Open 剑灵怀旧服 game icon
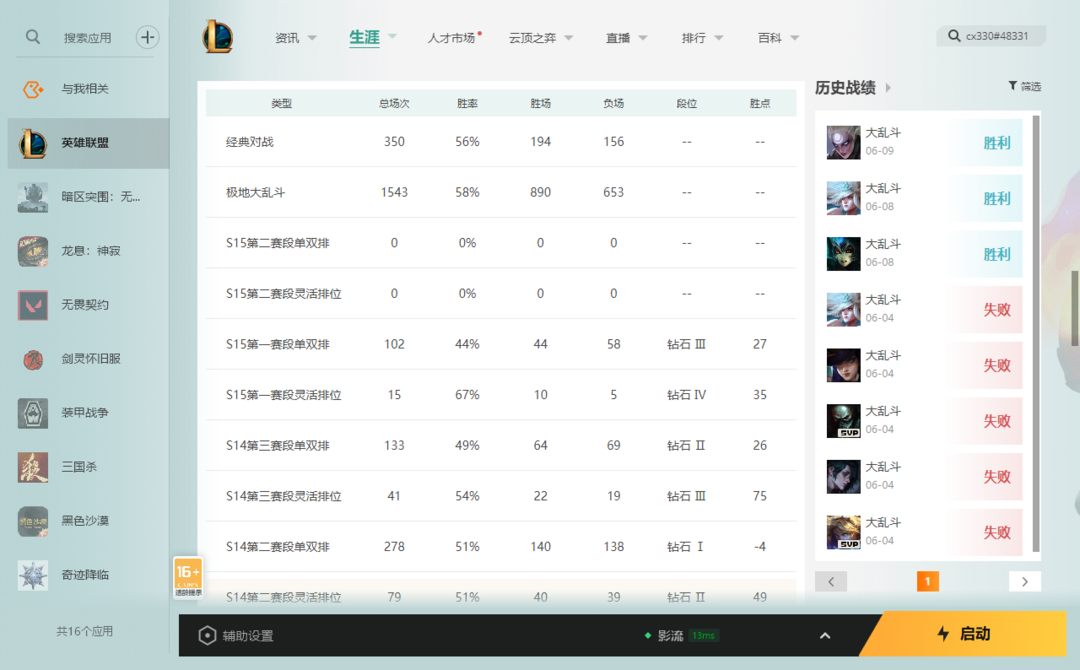This screenshot has height=670, width=1080. (x=33, y=359)
